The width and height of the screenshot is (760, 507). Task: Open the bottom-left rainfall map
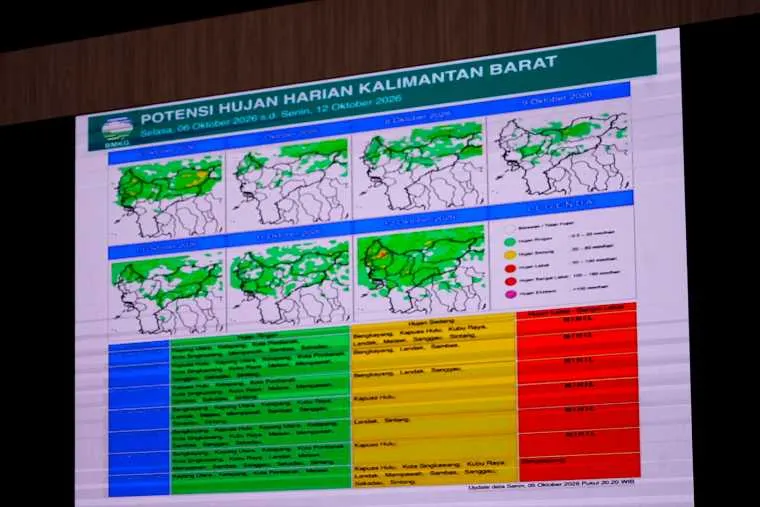[x=168, y=294]
